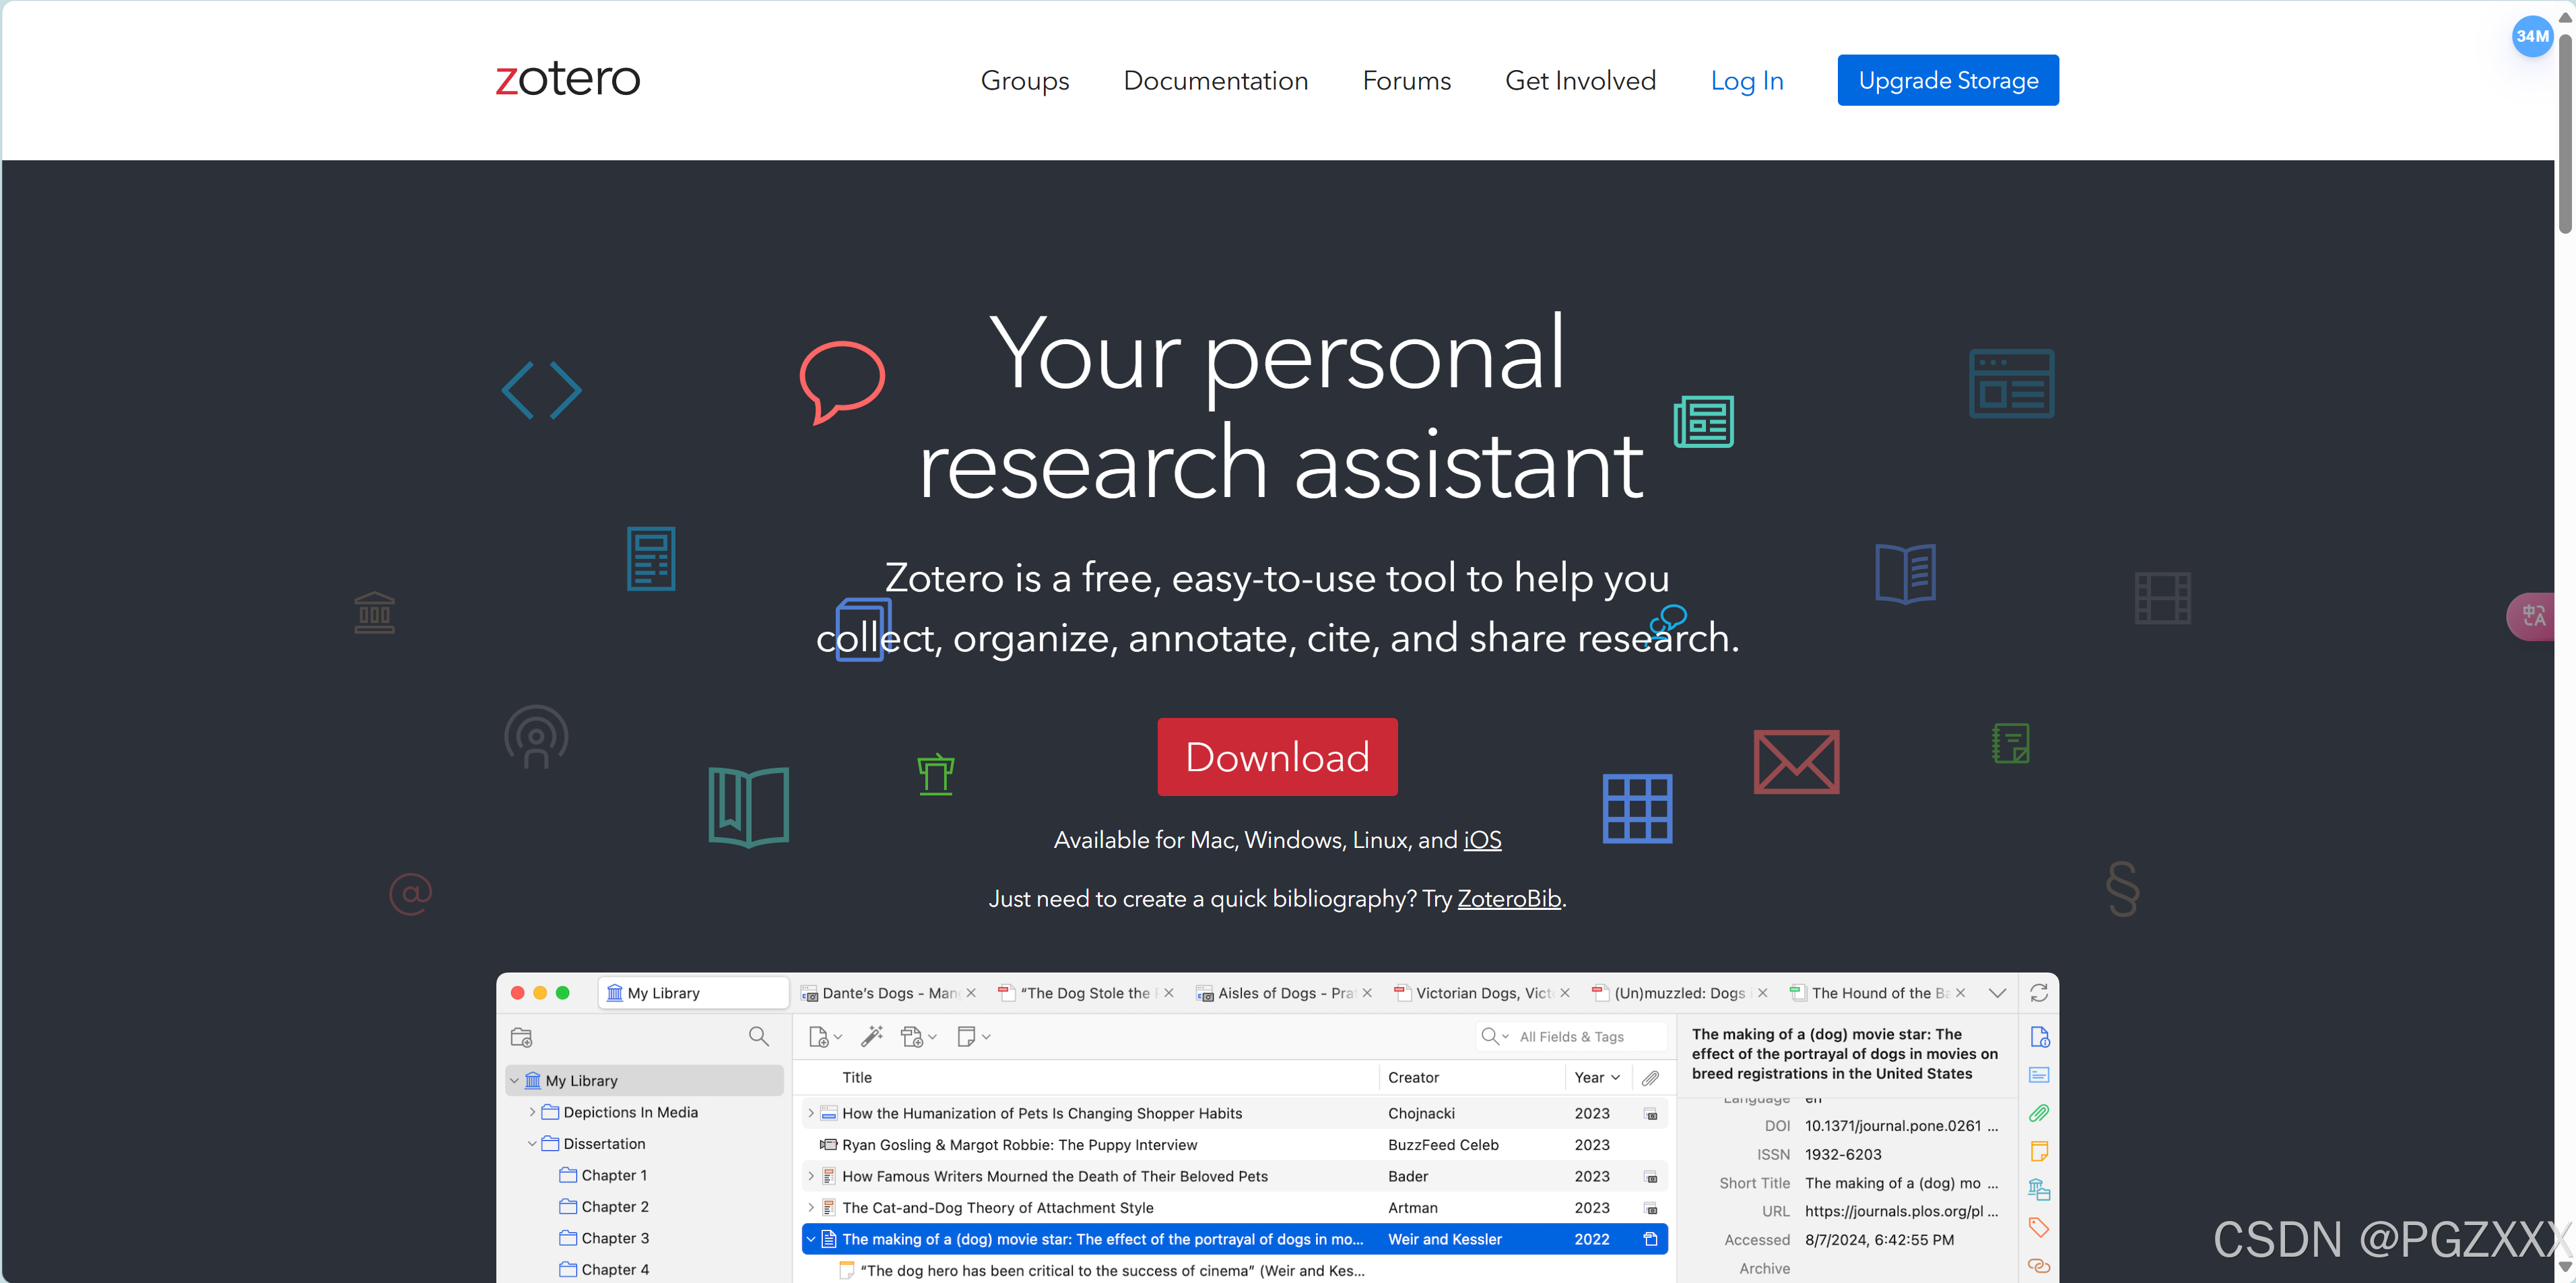2576x1283 pixels.
Task: Click the DOI value 10.1371/journal.pone.0261
Action: tap(1901, 1125)
